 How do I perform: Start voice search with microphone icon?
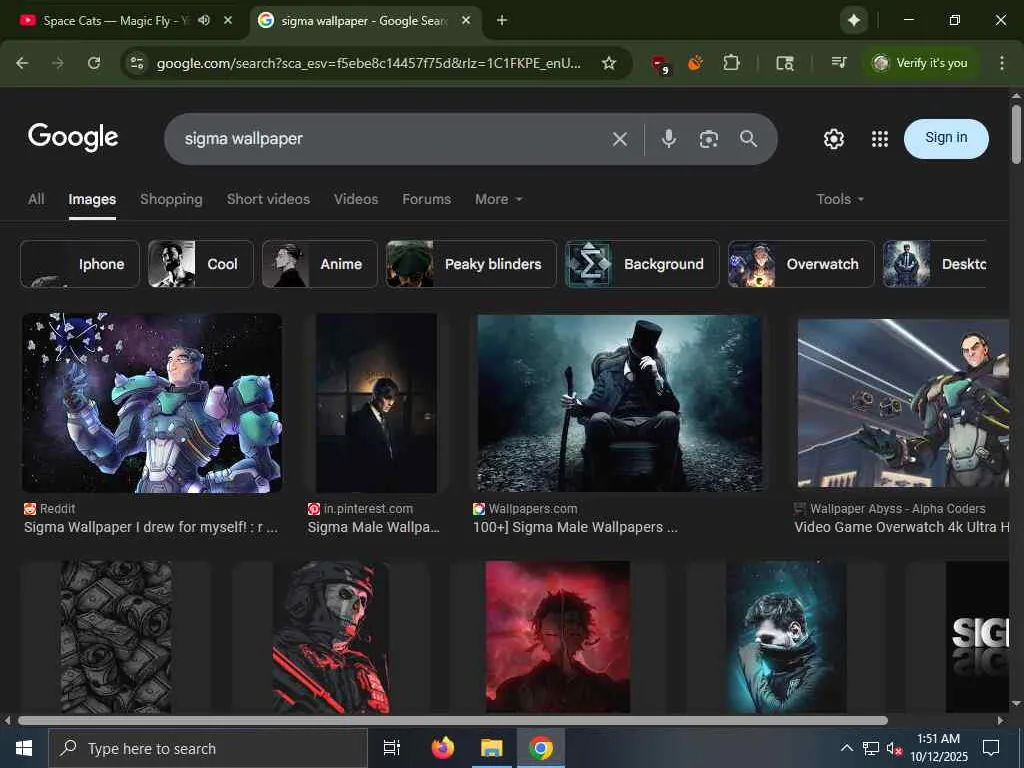tap(669, 138)
